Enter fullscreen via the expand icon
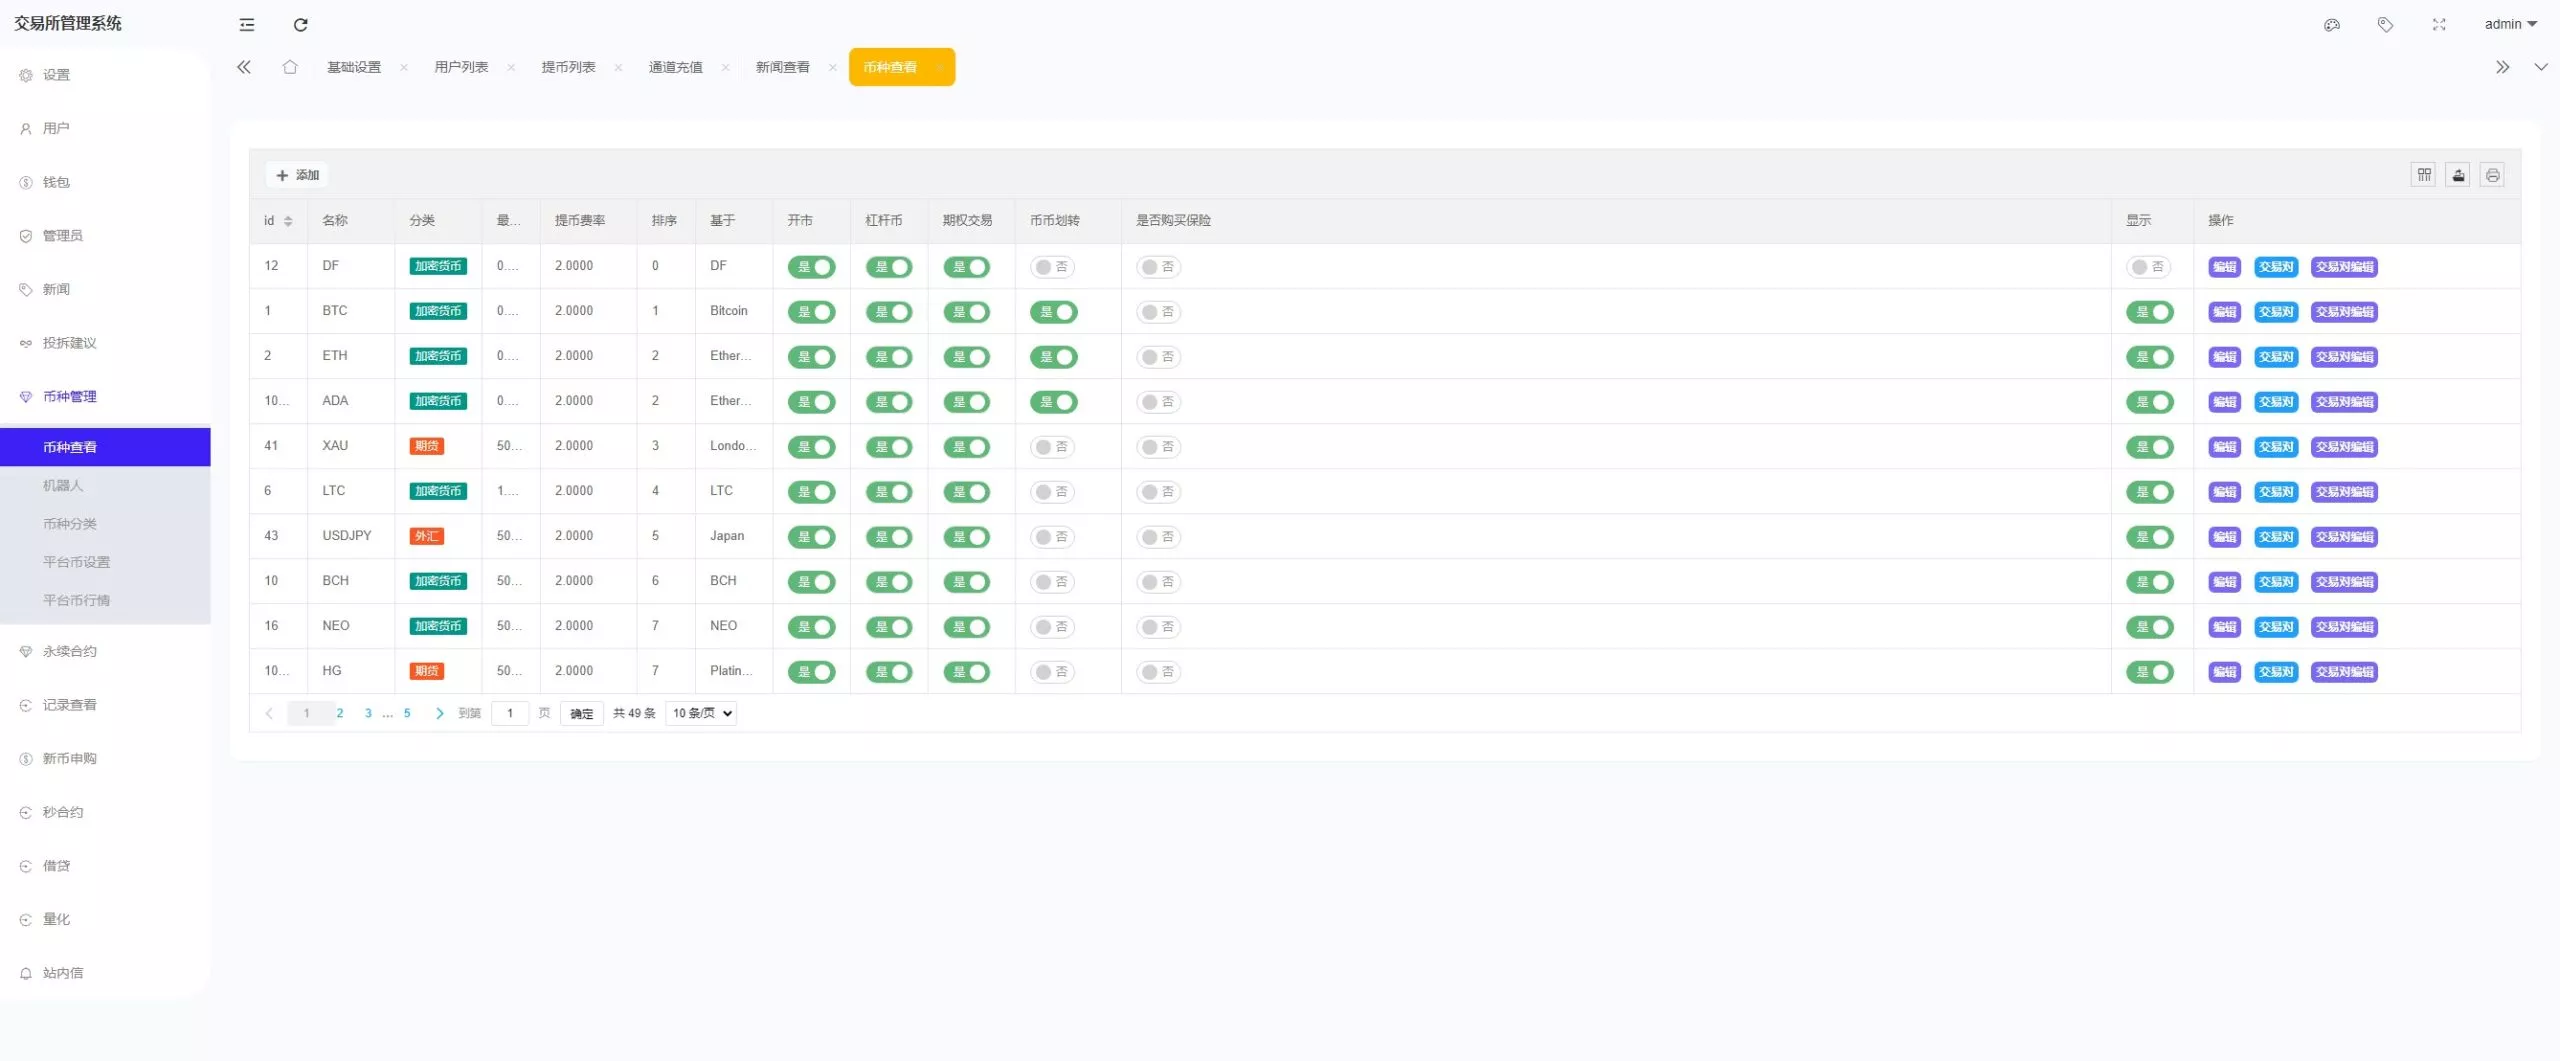The width and height of the screenshot is (2560, 1061). pyautogui.click(x=2439, y=24)
